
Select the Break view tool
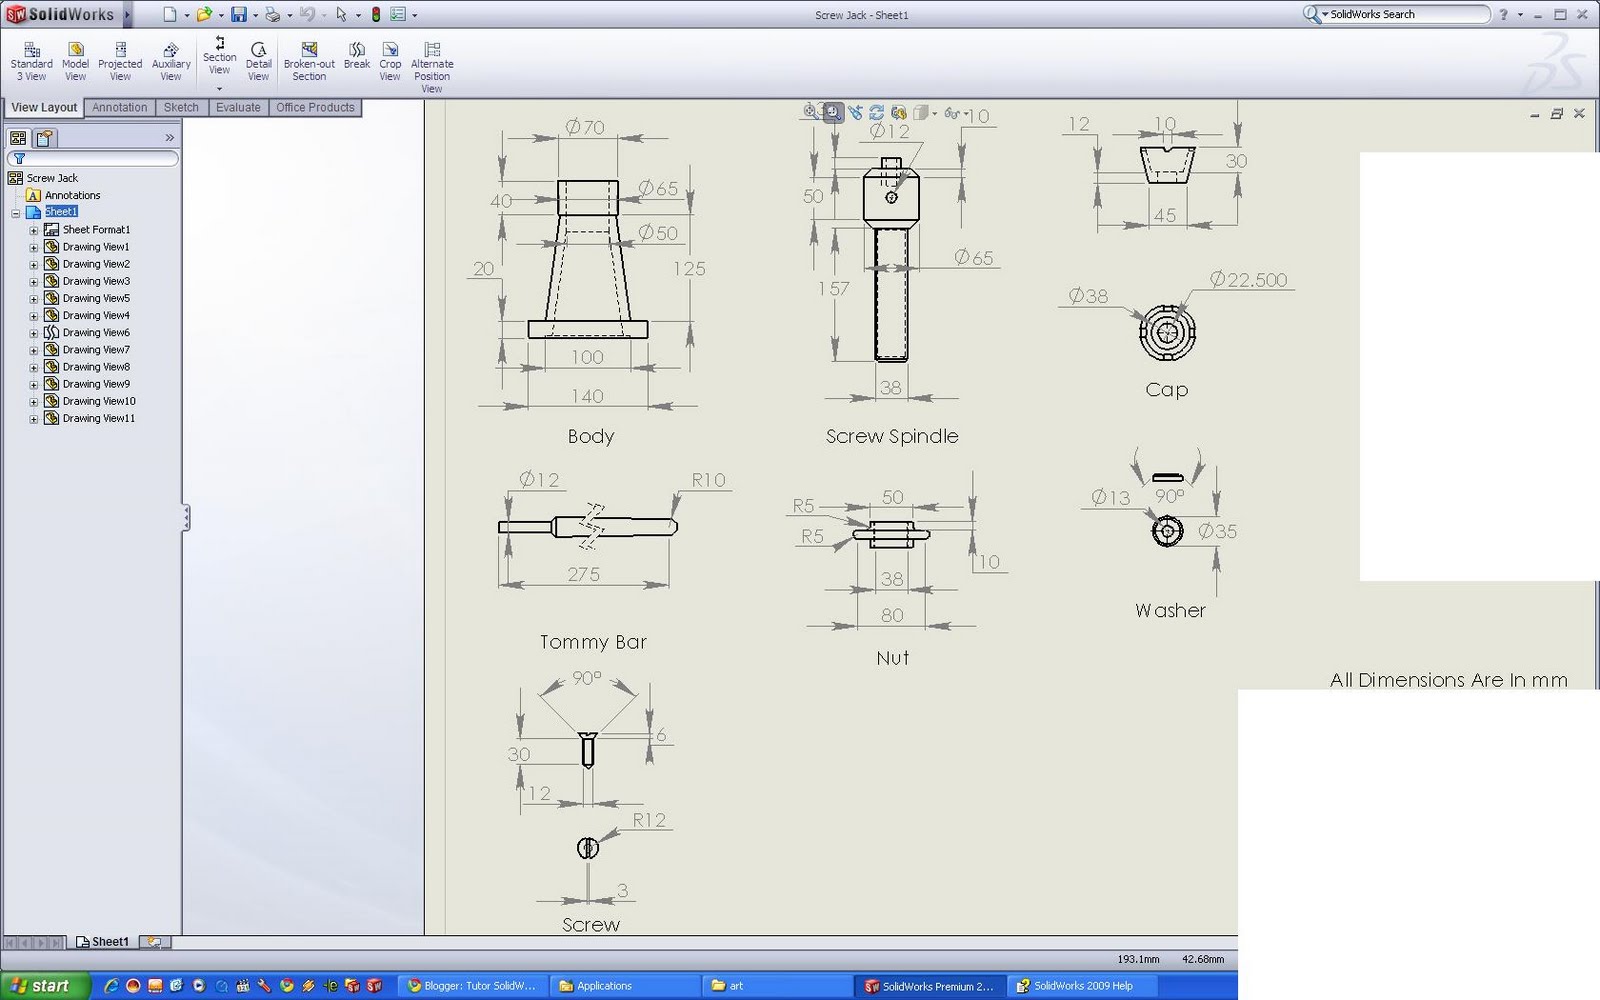coord(356,60)
